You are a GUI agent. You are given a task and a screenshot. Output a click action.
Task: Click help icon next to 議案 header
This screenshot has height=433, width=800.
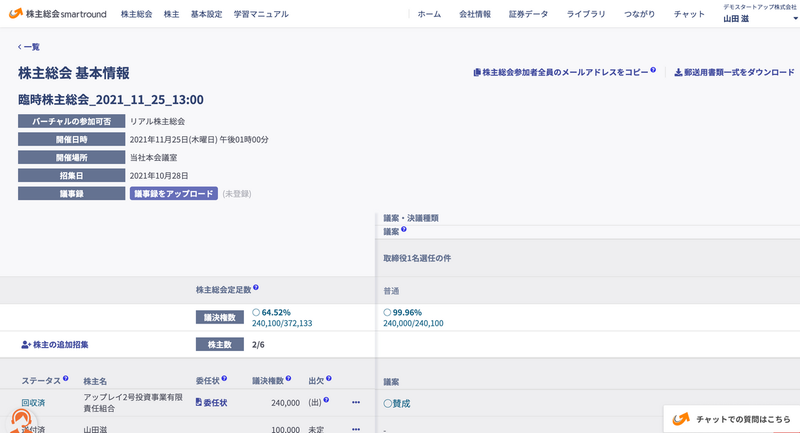coord(403,230)
